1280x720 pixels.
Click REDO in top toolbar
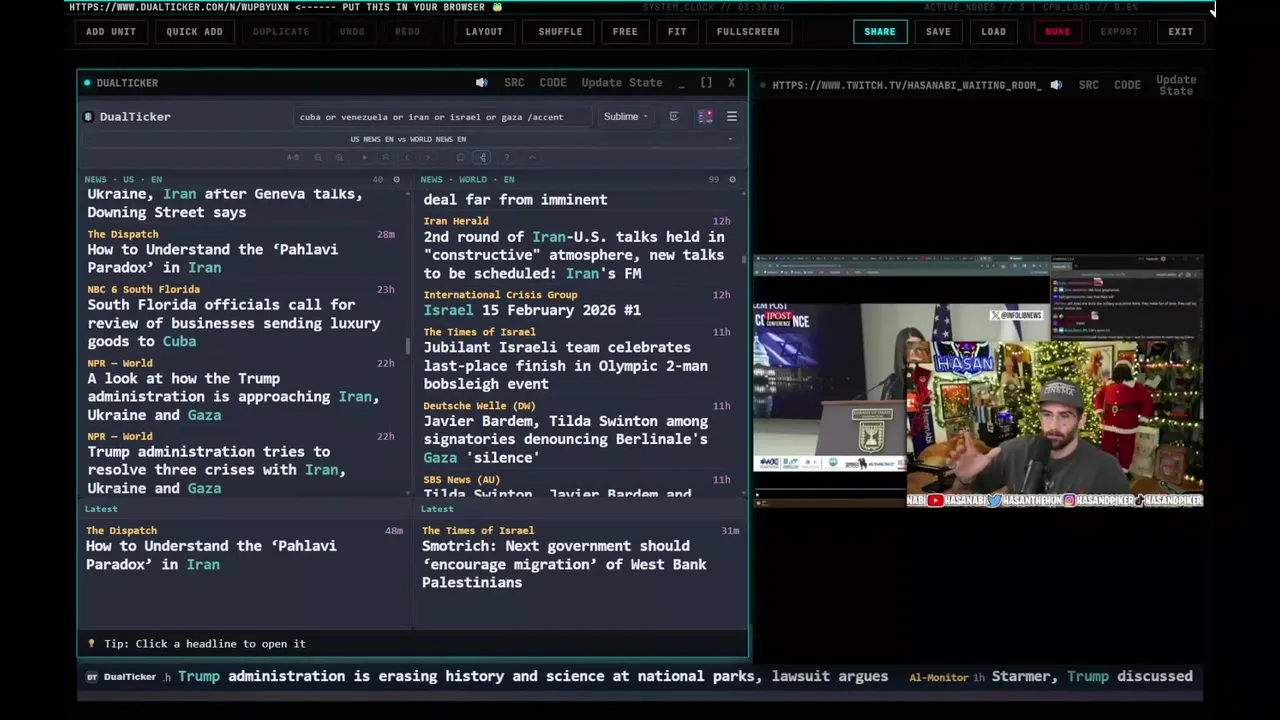pyautogui.click(x=407, y=32)
